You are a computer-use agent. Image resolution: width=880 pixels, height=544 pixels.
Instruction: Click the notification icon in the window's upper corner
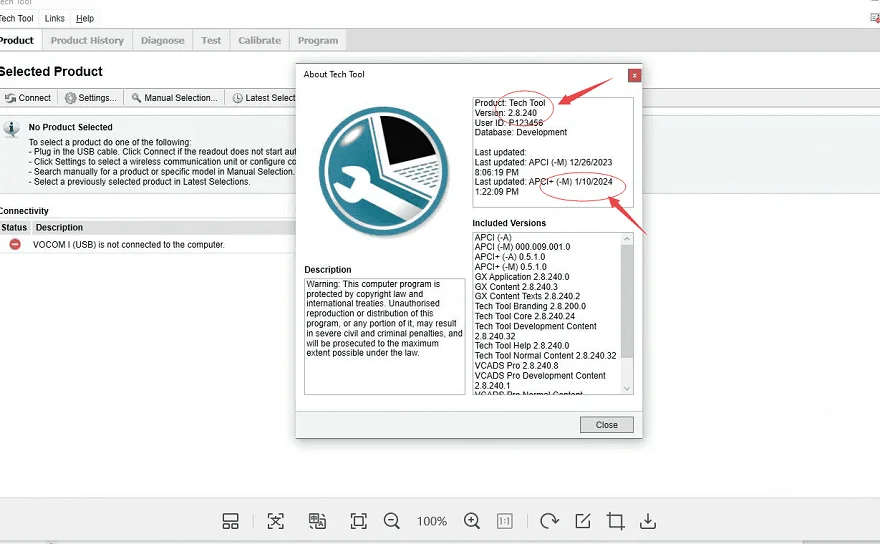click(x=874, y=19)
